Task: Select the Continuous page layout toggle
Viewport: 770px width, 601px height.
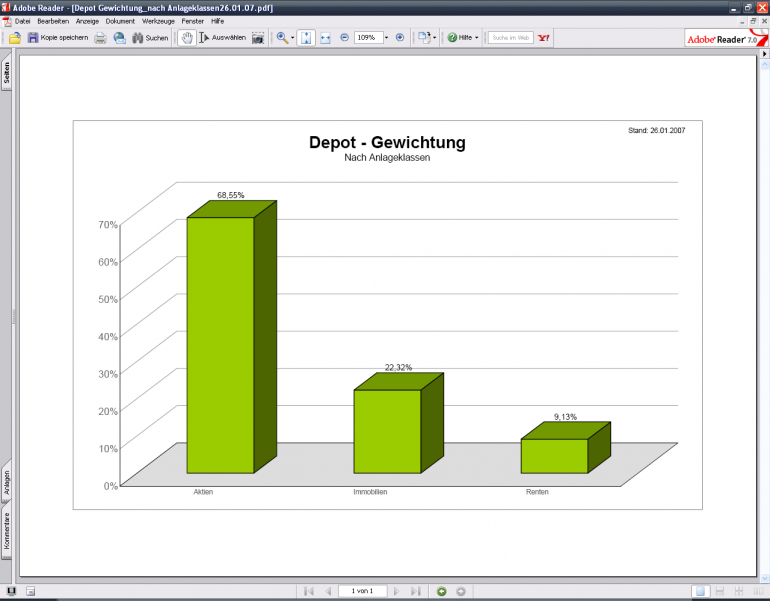Action: (x=720, y=591)
